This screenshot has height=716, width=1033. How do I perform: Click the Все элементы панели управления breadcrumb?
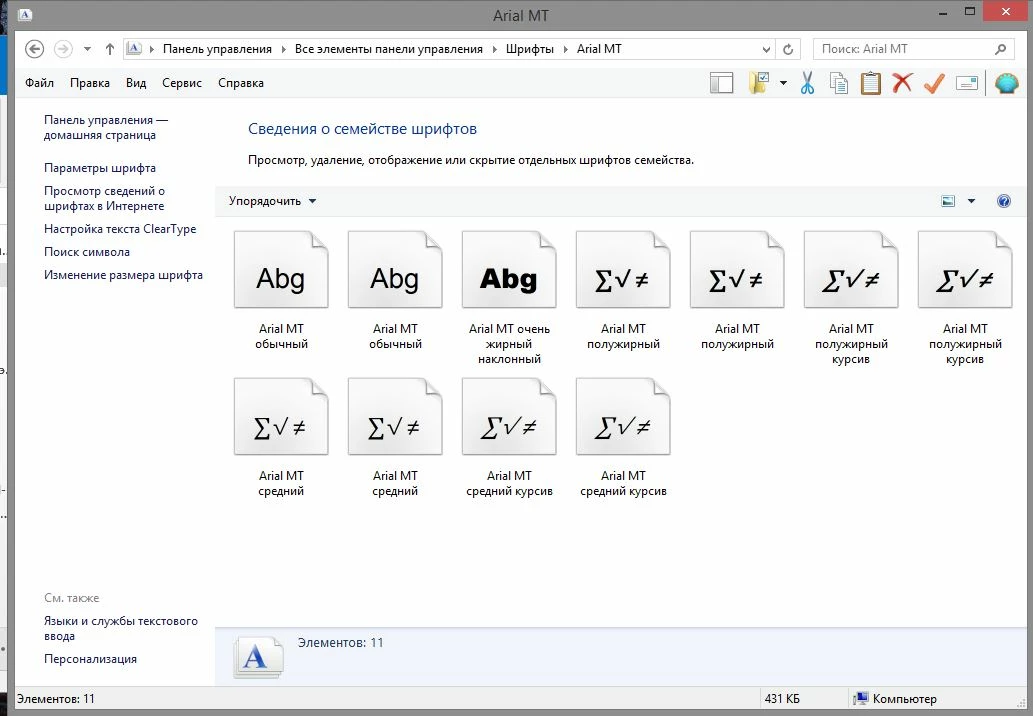coord(389,49)
